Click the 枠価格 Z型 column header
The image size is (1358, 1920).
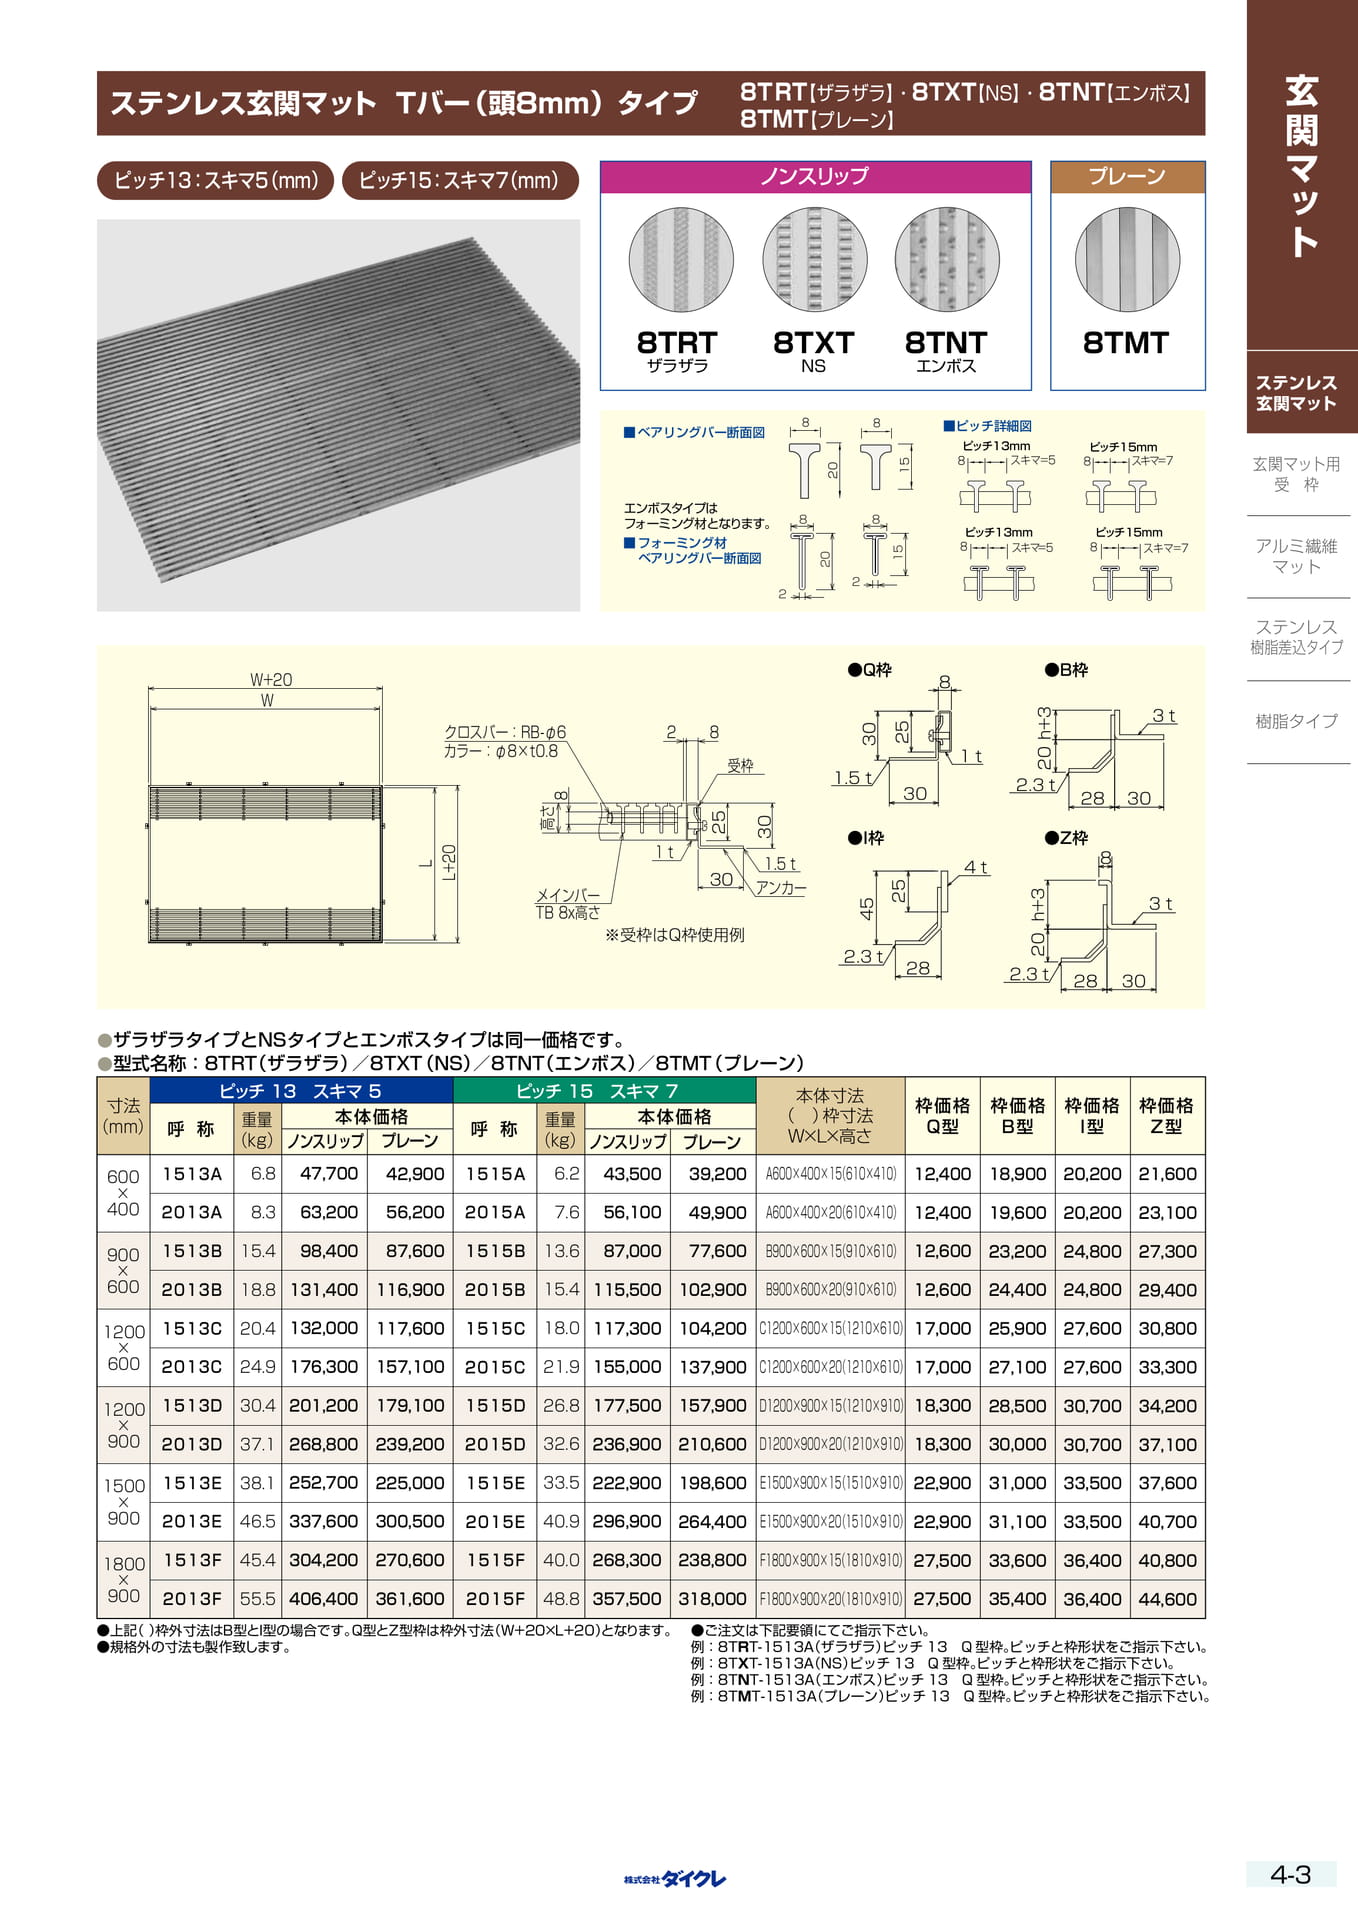1167,1116
